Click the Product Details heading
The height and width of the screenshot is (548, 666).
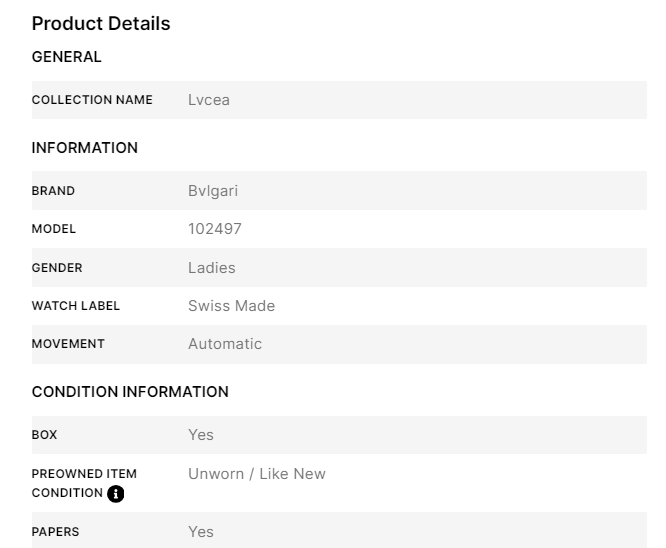coord(101,23)
